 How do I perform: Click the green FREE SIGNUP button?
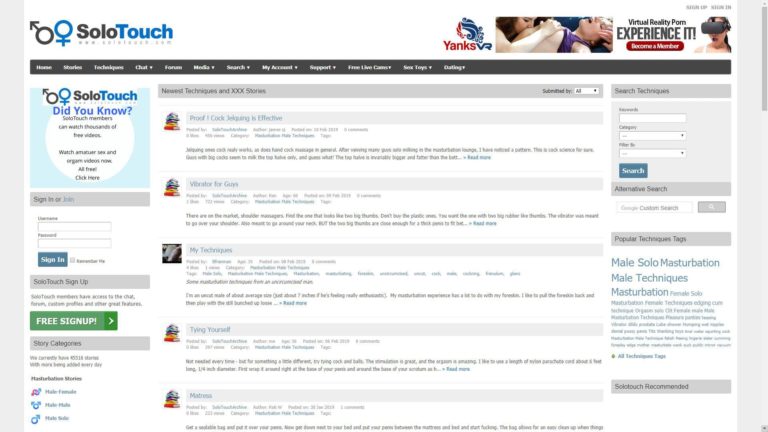(x=73, y=321)
